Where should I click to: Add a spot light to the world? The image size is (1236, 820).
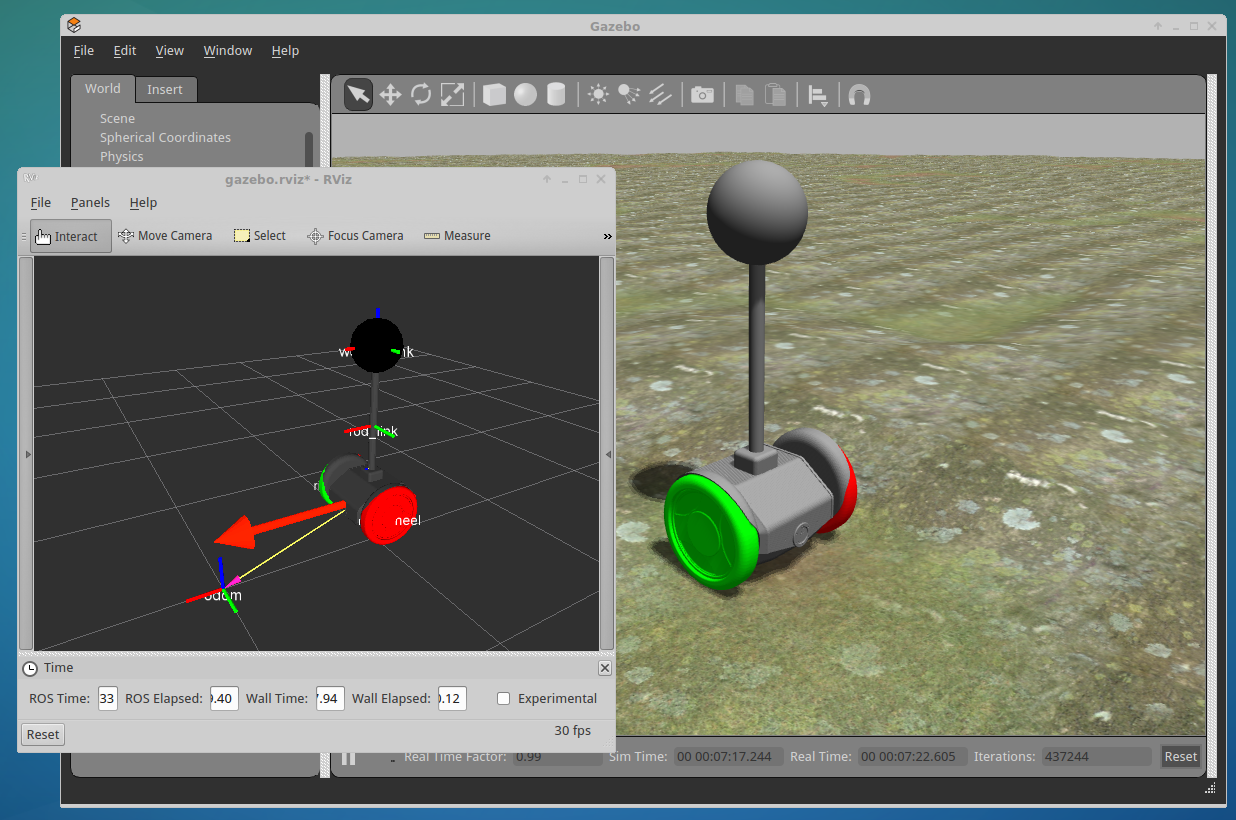click(626, 93)
